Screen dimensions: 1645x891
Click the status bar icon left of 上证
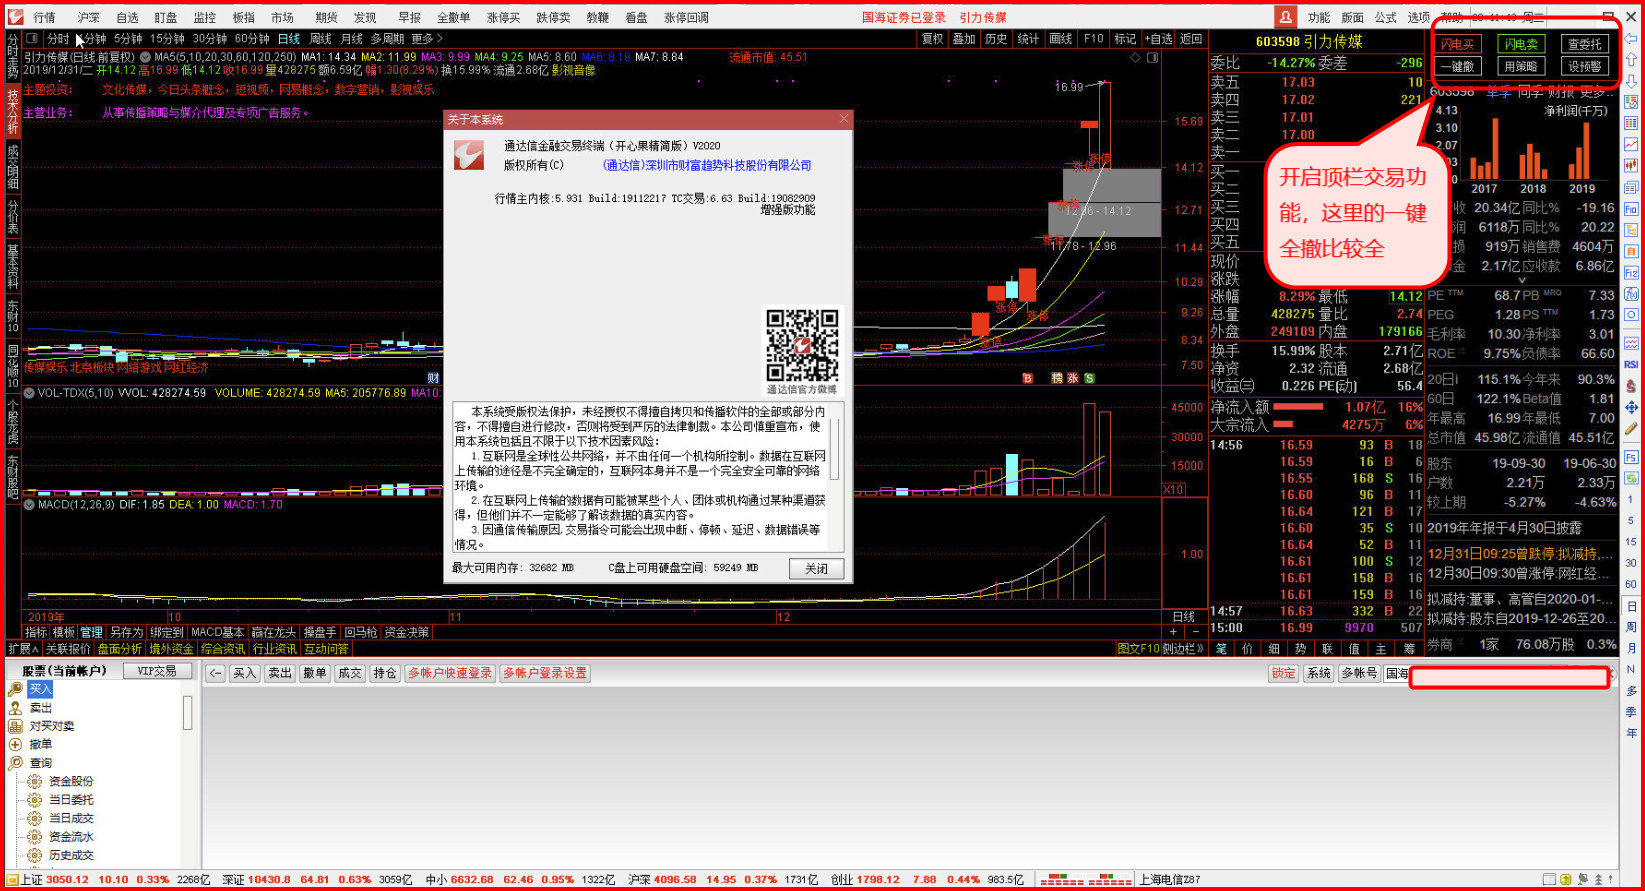click(x=11, y=880)
